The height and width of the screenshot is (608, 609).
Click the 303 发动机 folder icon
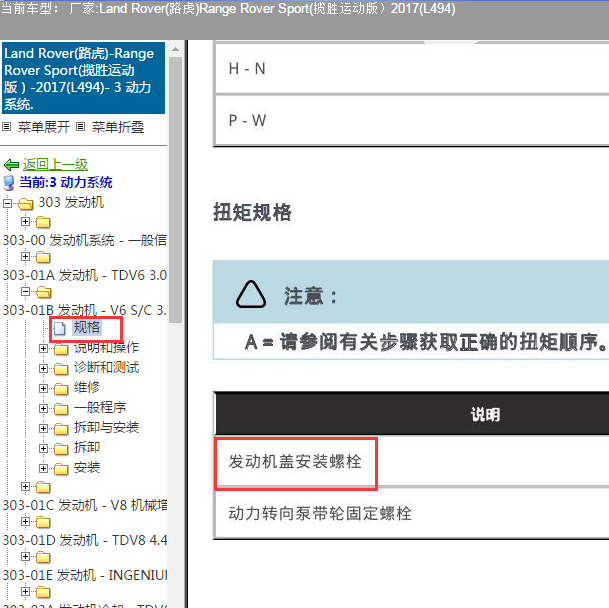pos(26,204)
